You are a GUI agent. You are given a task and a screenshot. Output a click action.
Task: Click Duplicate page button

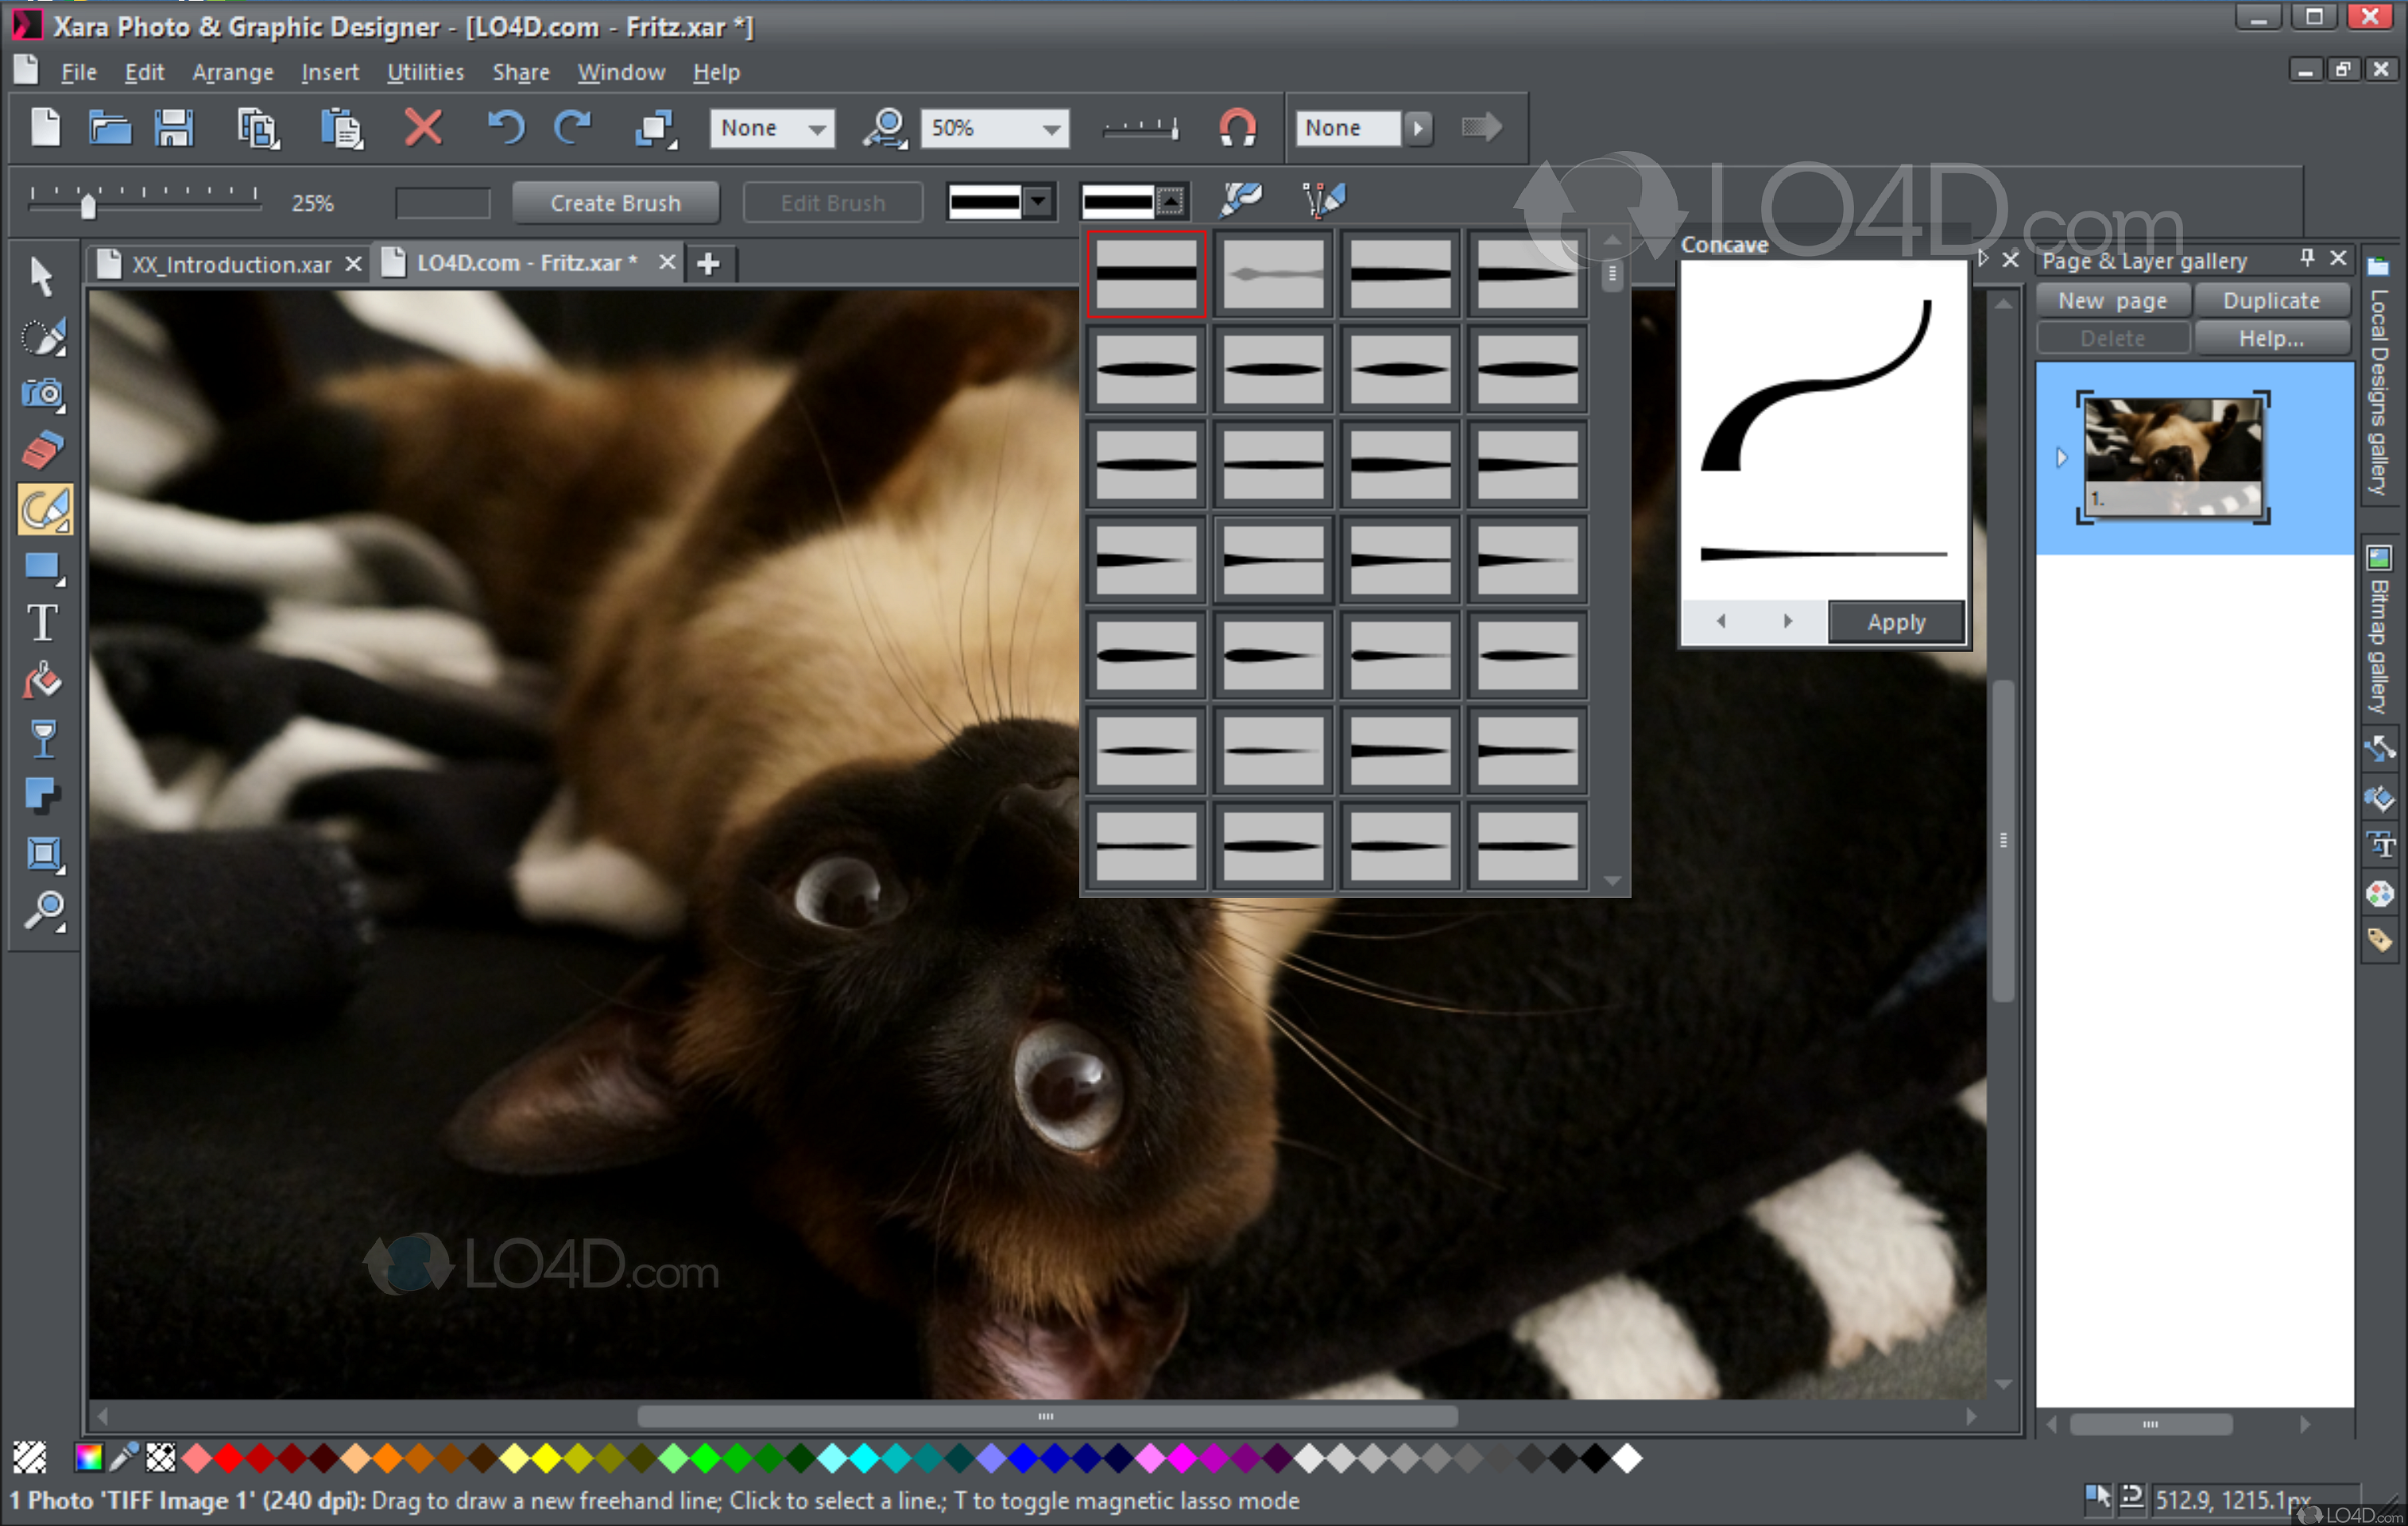(x=2271, y=301)
